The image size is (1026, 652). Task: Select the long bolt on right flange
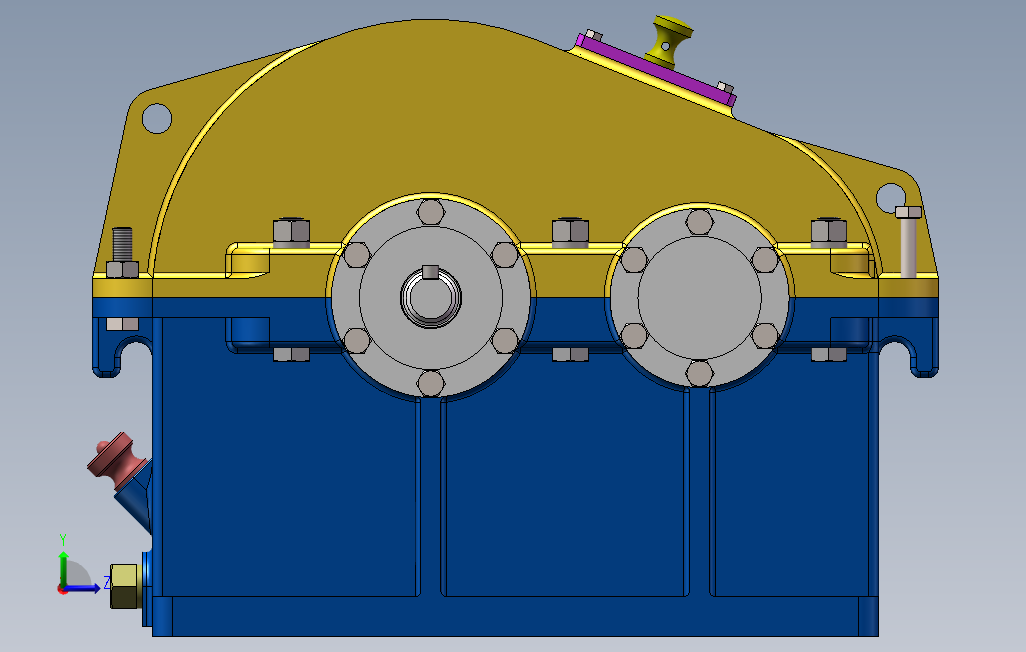(908, 242)
